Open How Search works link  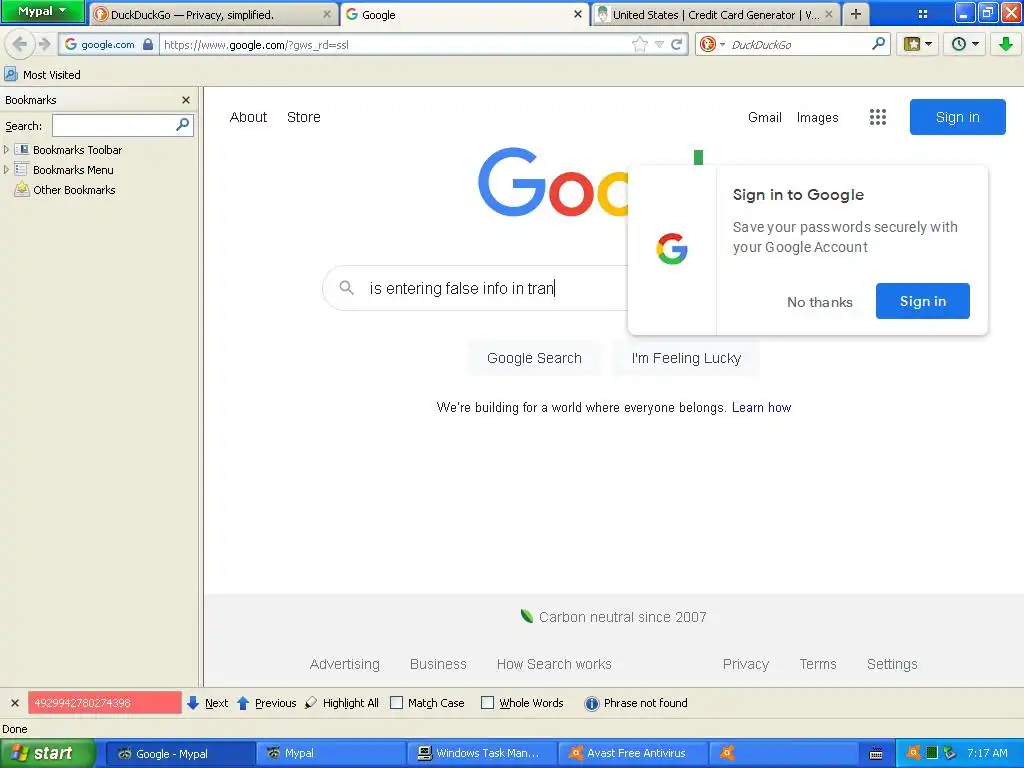pos(554,664)
